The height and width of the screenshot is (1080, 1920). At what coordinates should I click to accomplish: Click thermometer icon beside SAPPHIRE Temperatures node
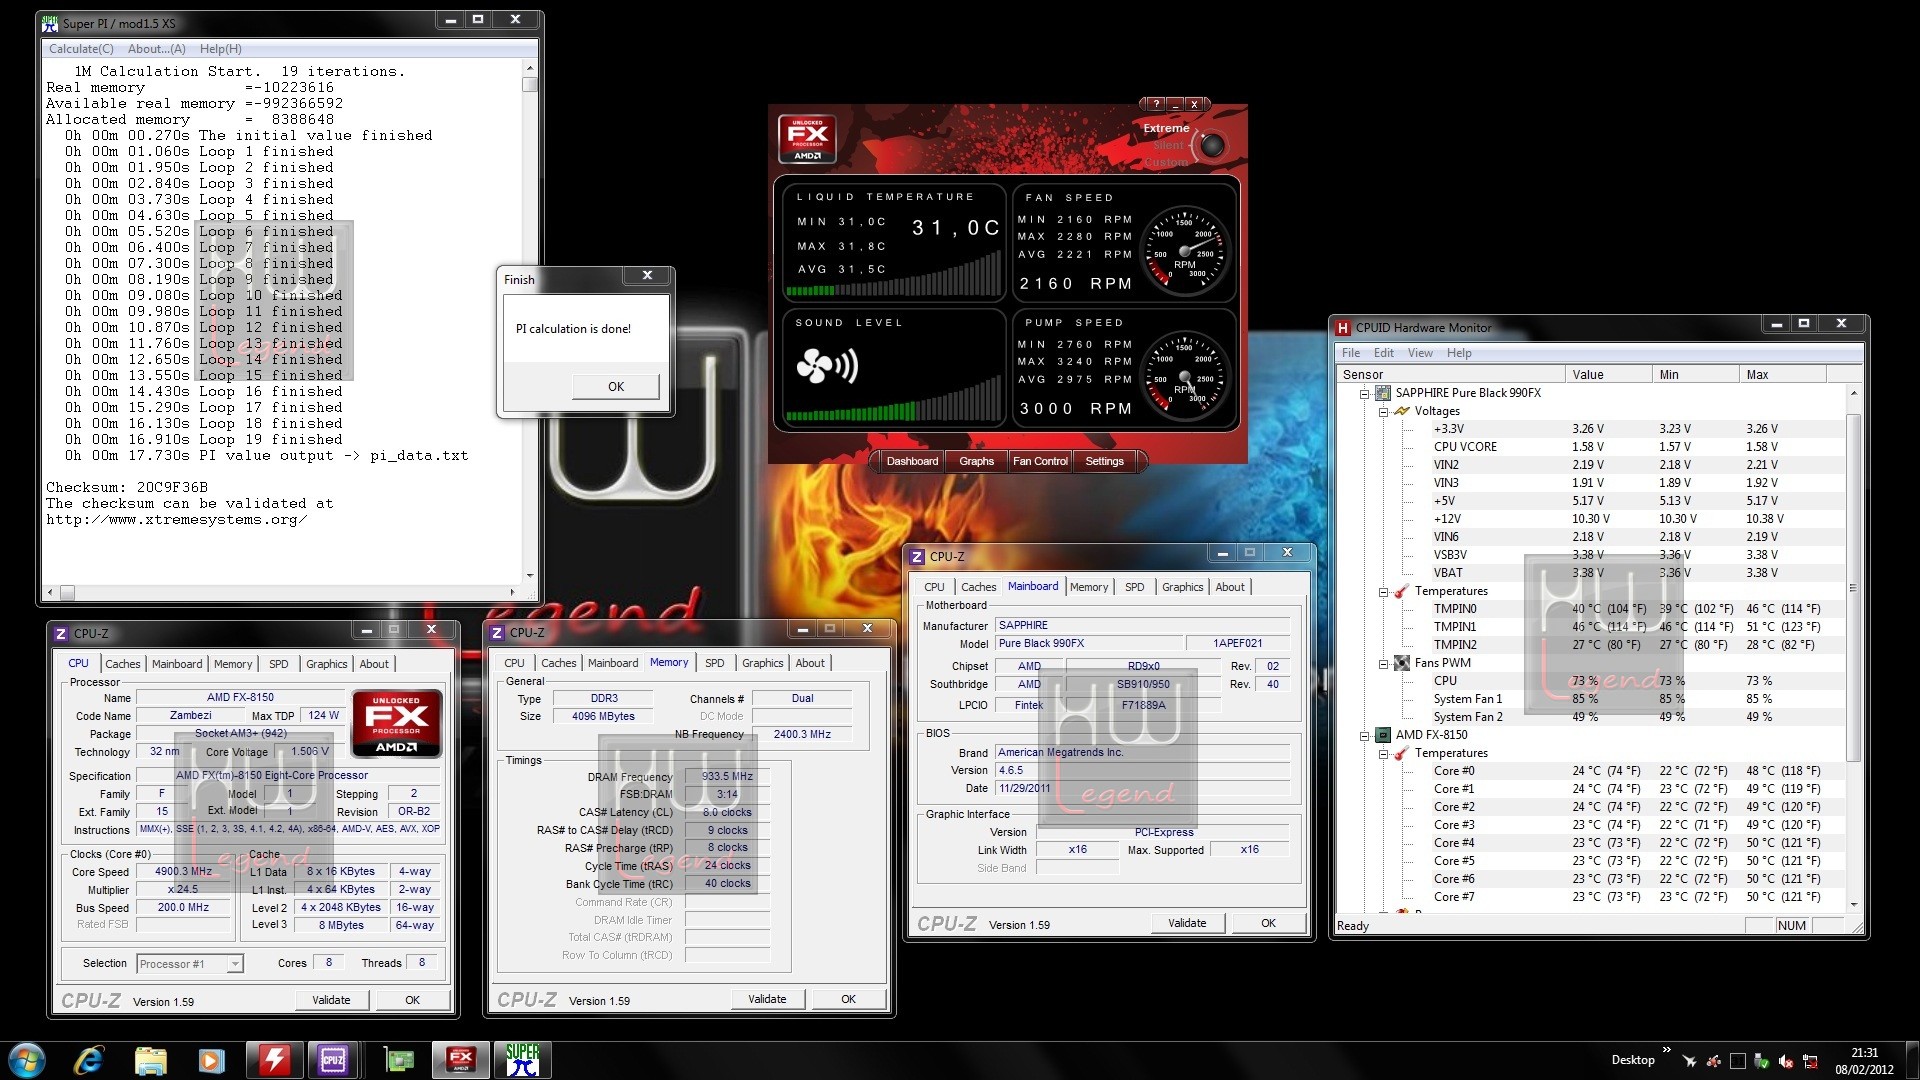click(x=1402, y=591)
